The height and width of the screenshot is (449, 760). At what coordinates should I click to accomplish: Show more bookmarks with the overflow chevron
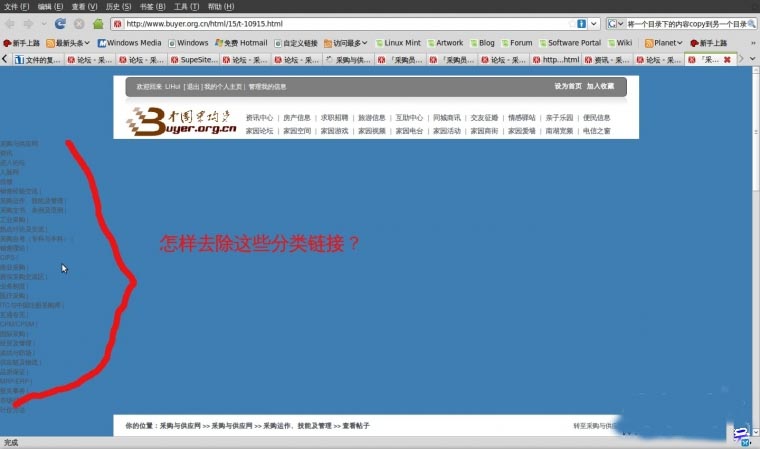(753, 43)
